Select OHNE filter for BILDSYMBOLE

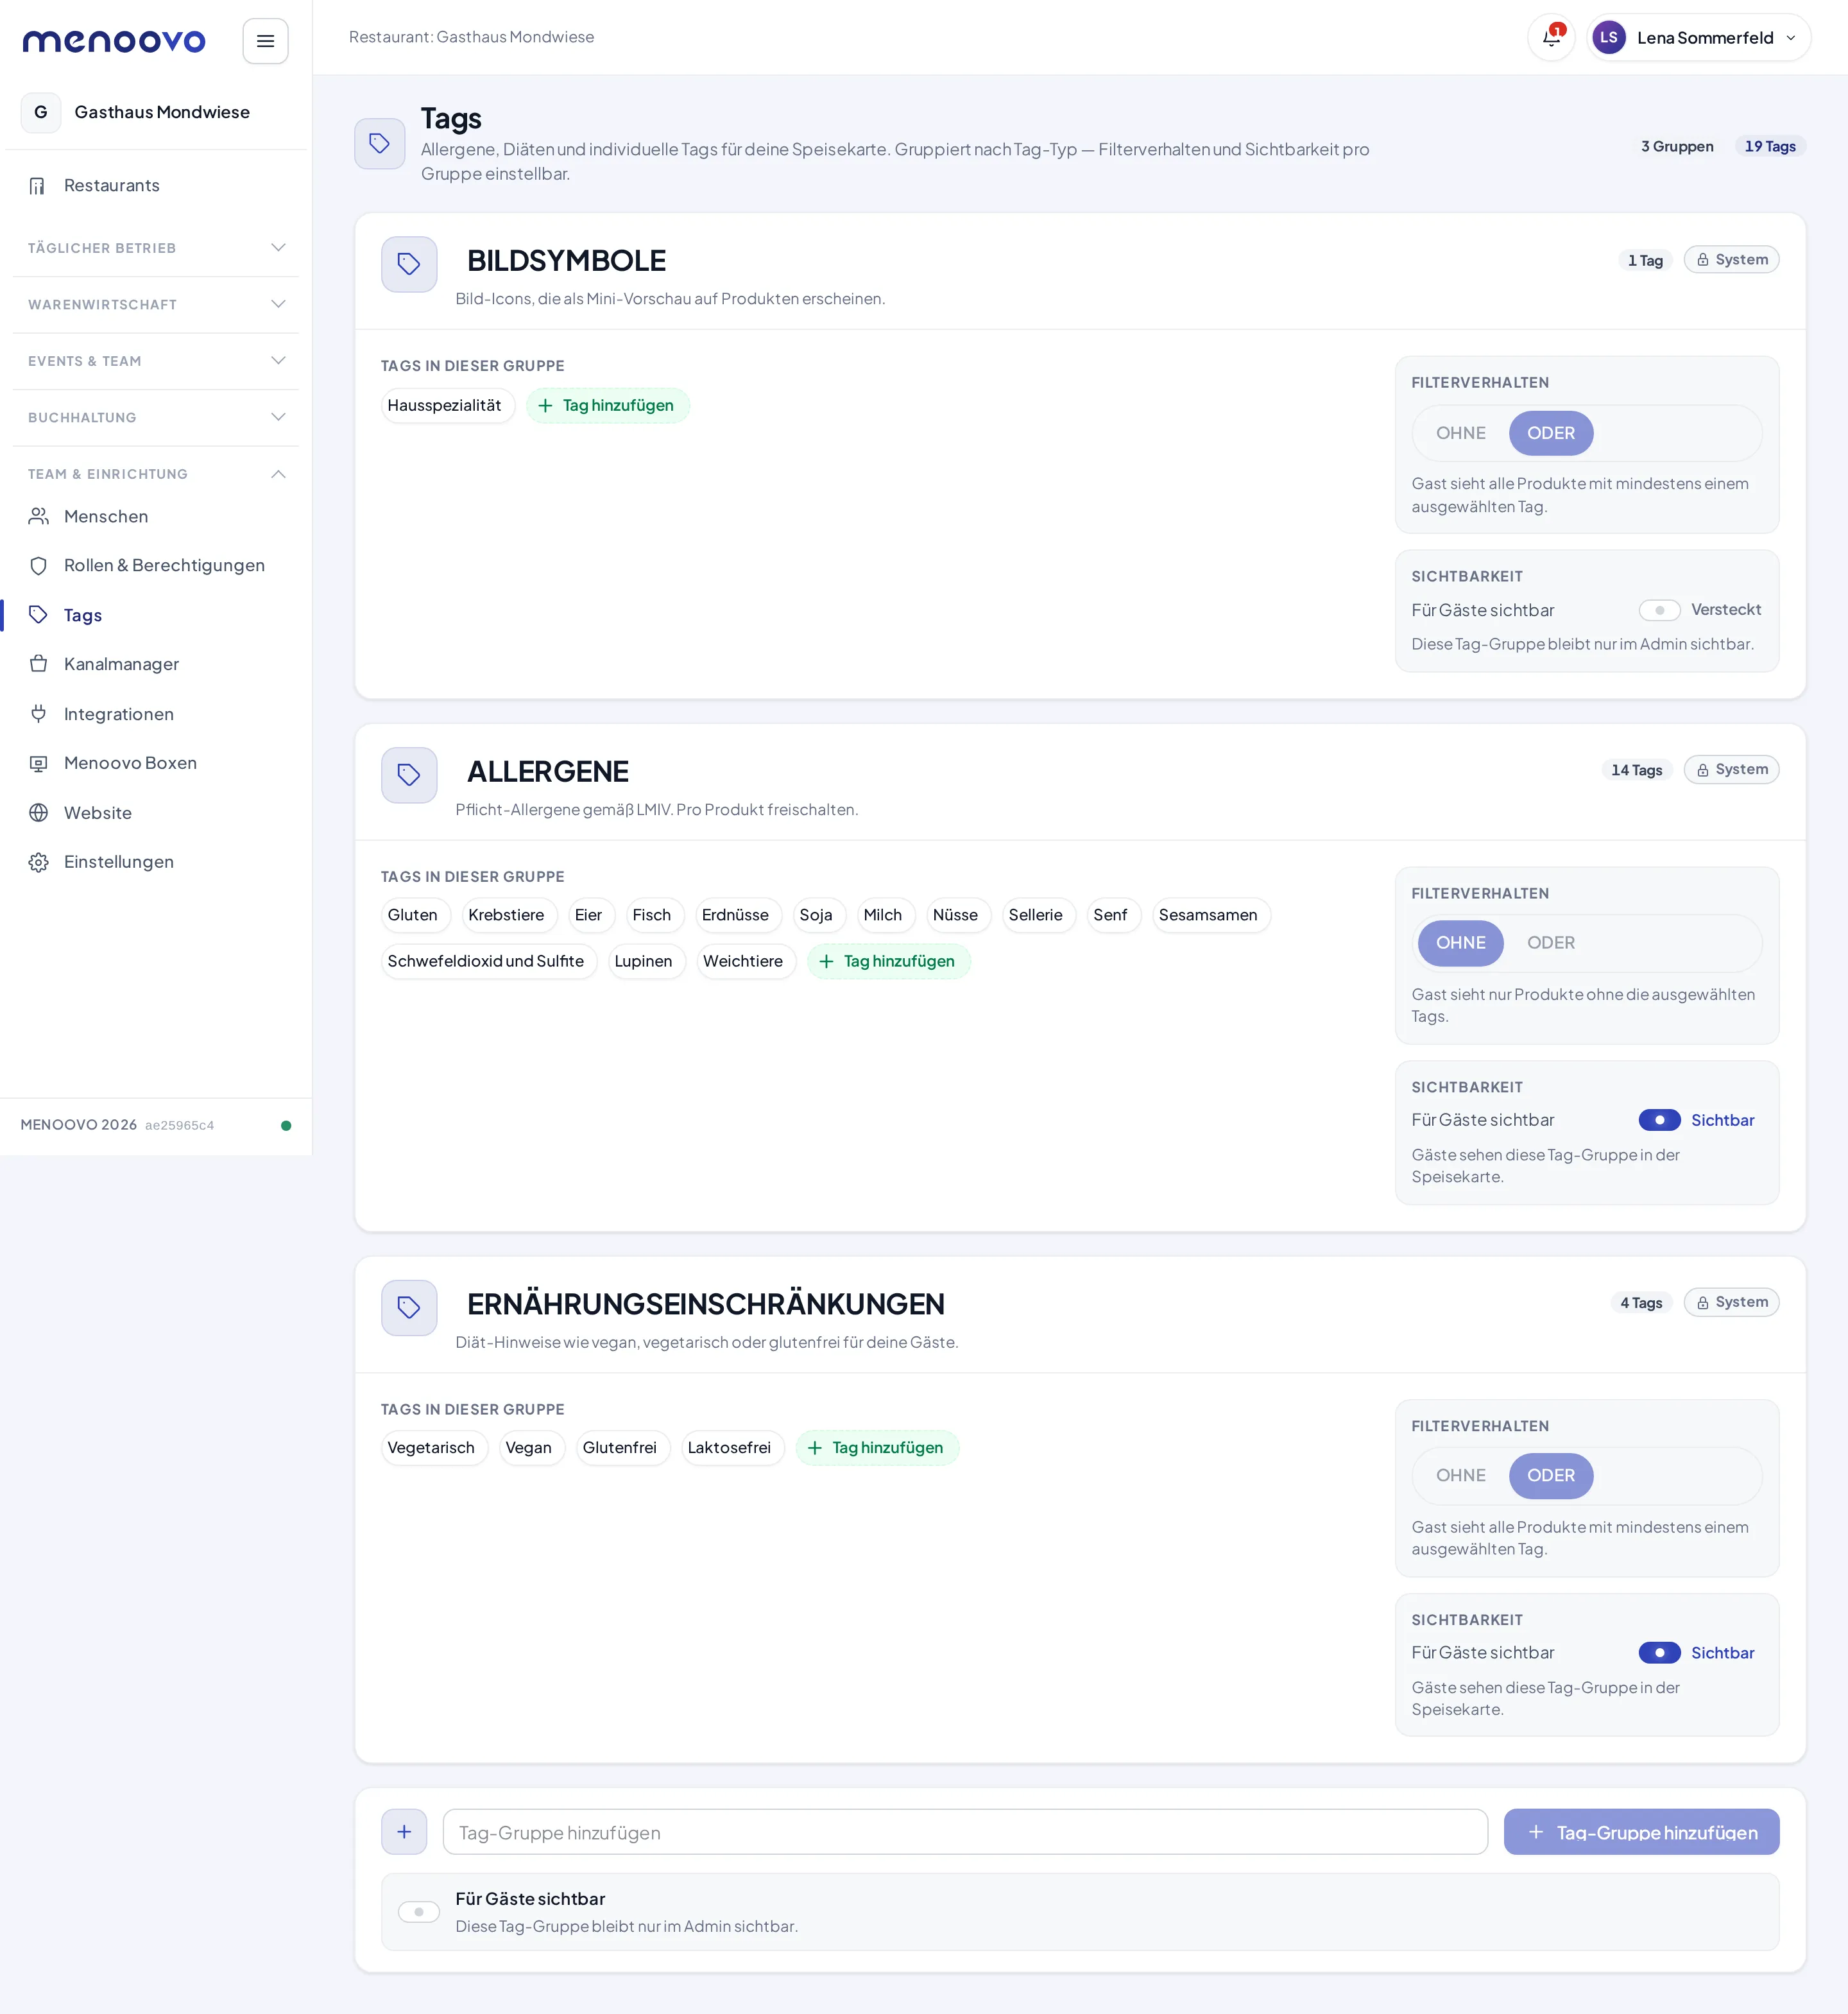[x=1460, y=433]
